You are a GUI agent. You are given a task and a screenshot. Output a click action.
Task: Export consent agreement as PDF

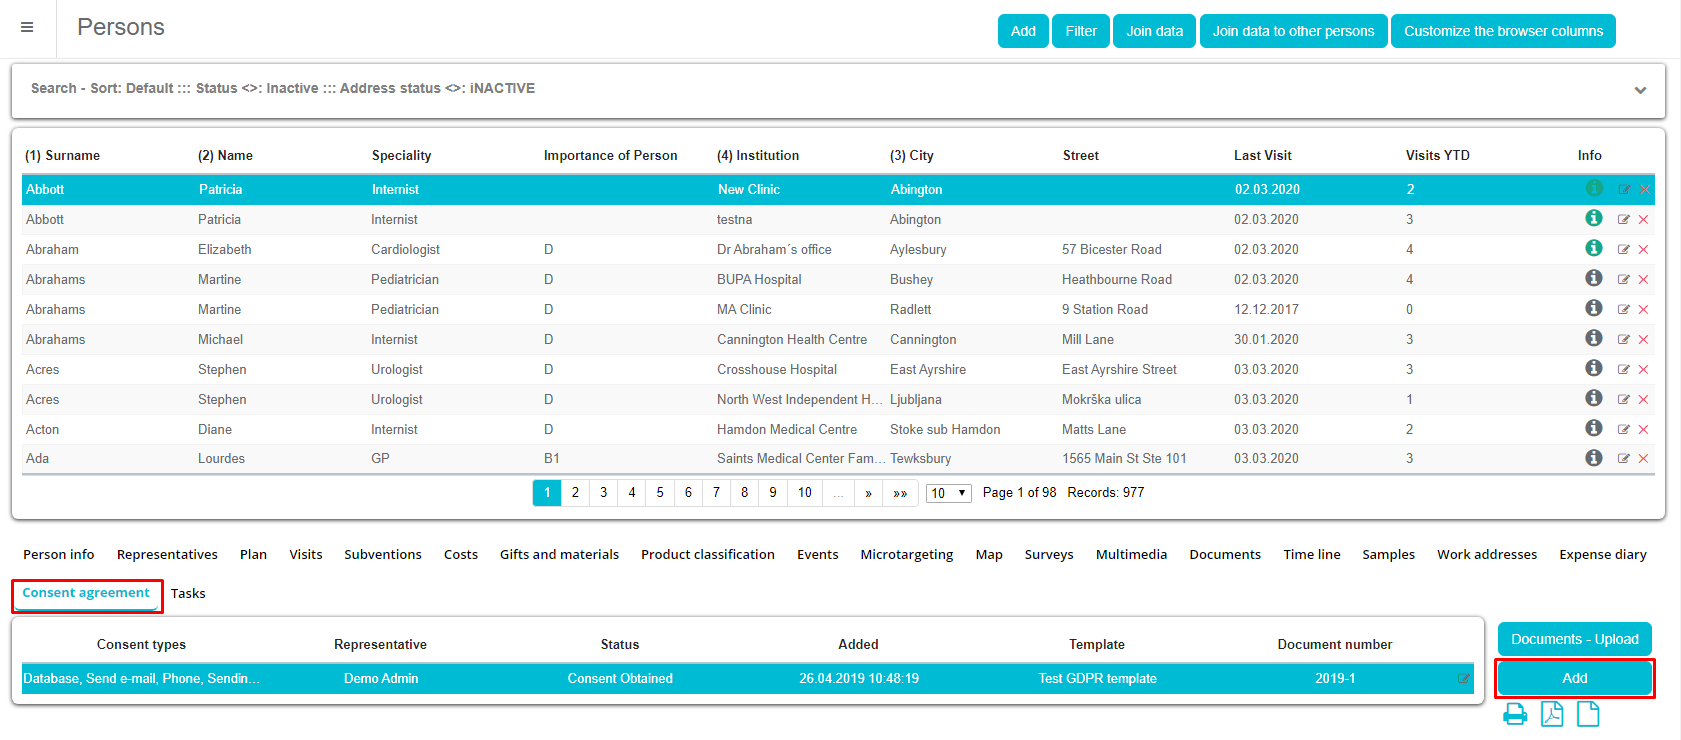pos(1552,714)
